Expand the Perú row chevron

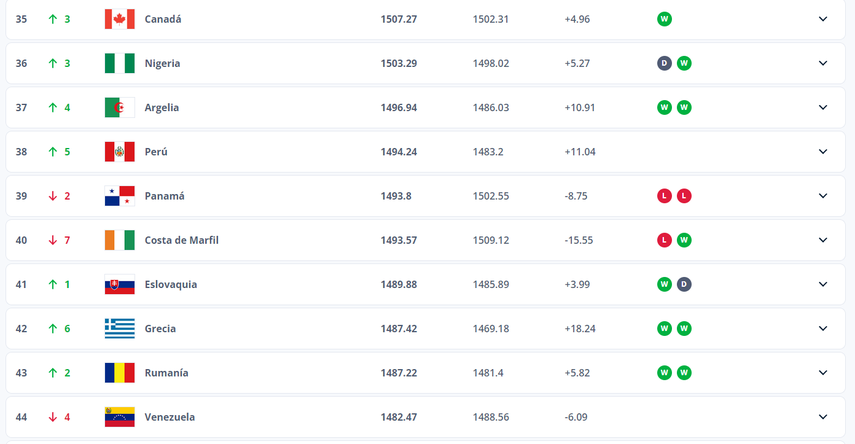[823, 152]
